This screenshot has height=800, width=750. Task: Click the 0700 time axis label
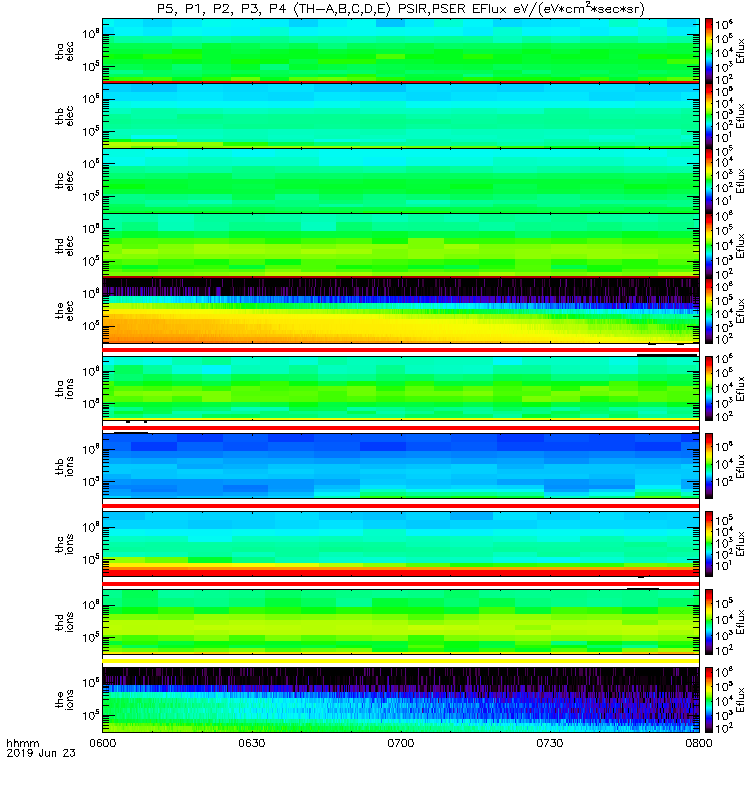401,743
